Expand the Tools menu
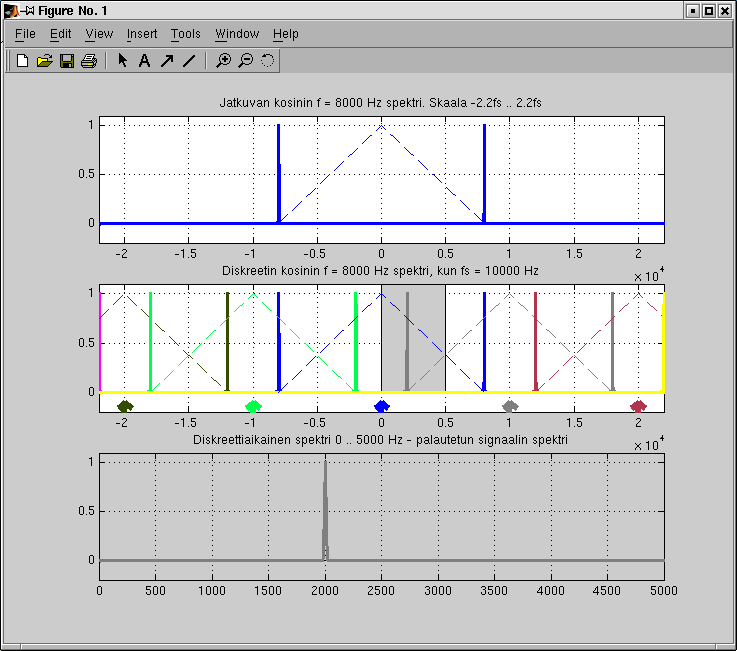This screenshot has width=737, height=651. coord(186,34)
